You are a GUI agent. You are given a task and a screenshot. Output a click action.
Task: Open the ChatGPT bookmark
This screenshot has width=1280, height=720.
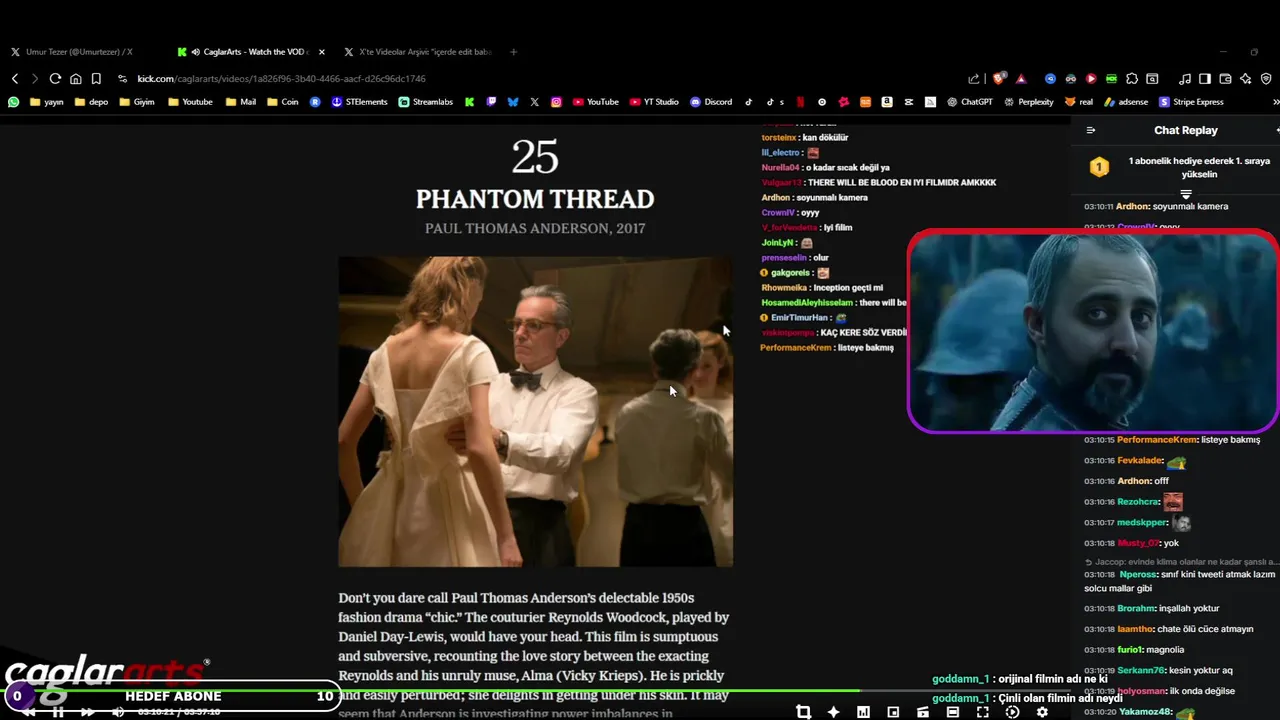click(x=969, y=102)
